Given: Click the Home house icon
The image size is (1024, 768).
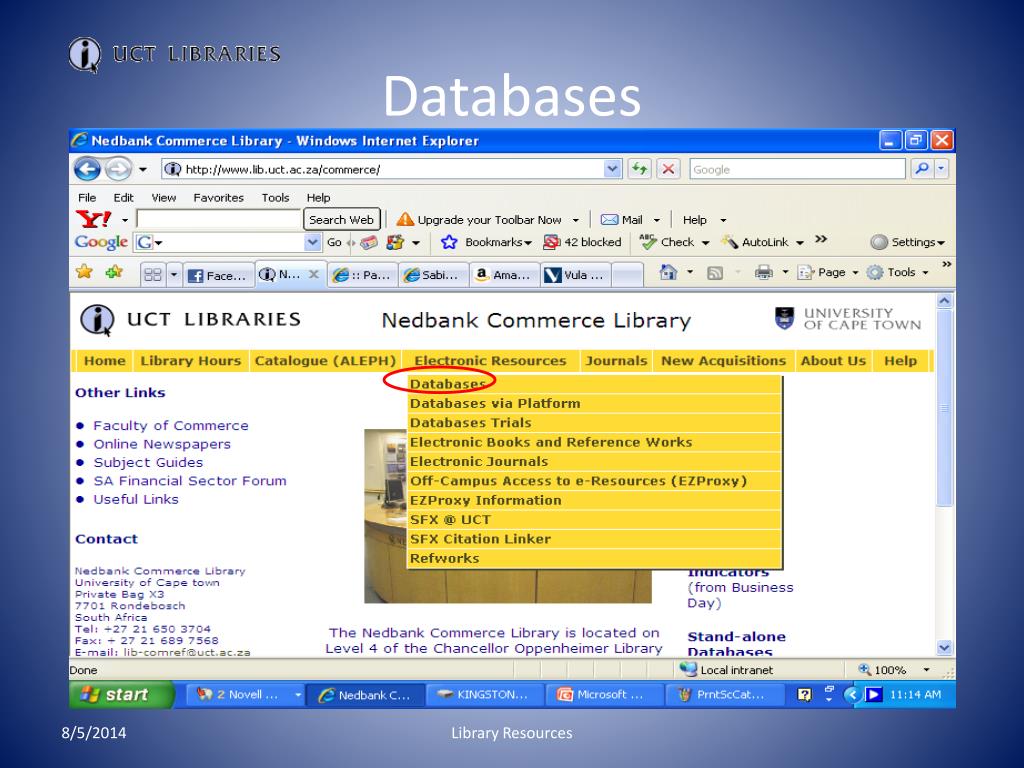Looking at the screenshot, I should pos(667,272).
